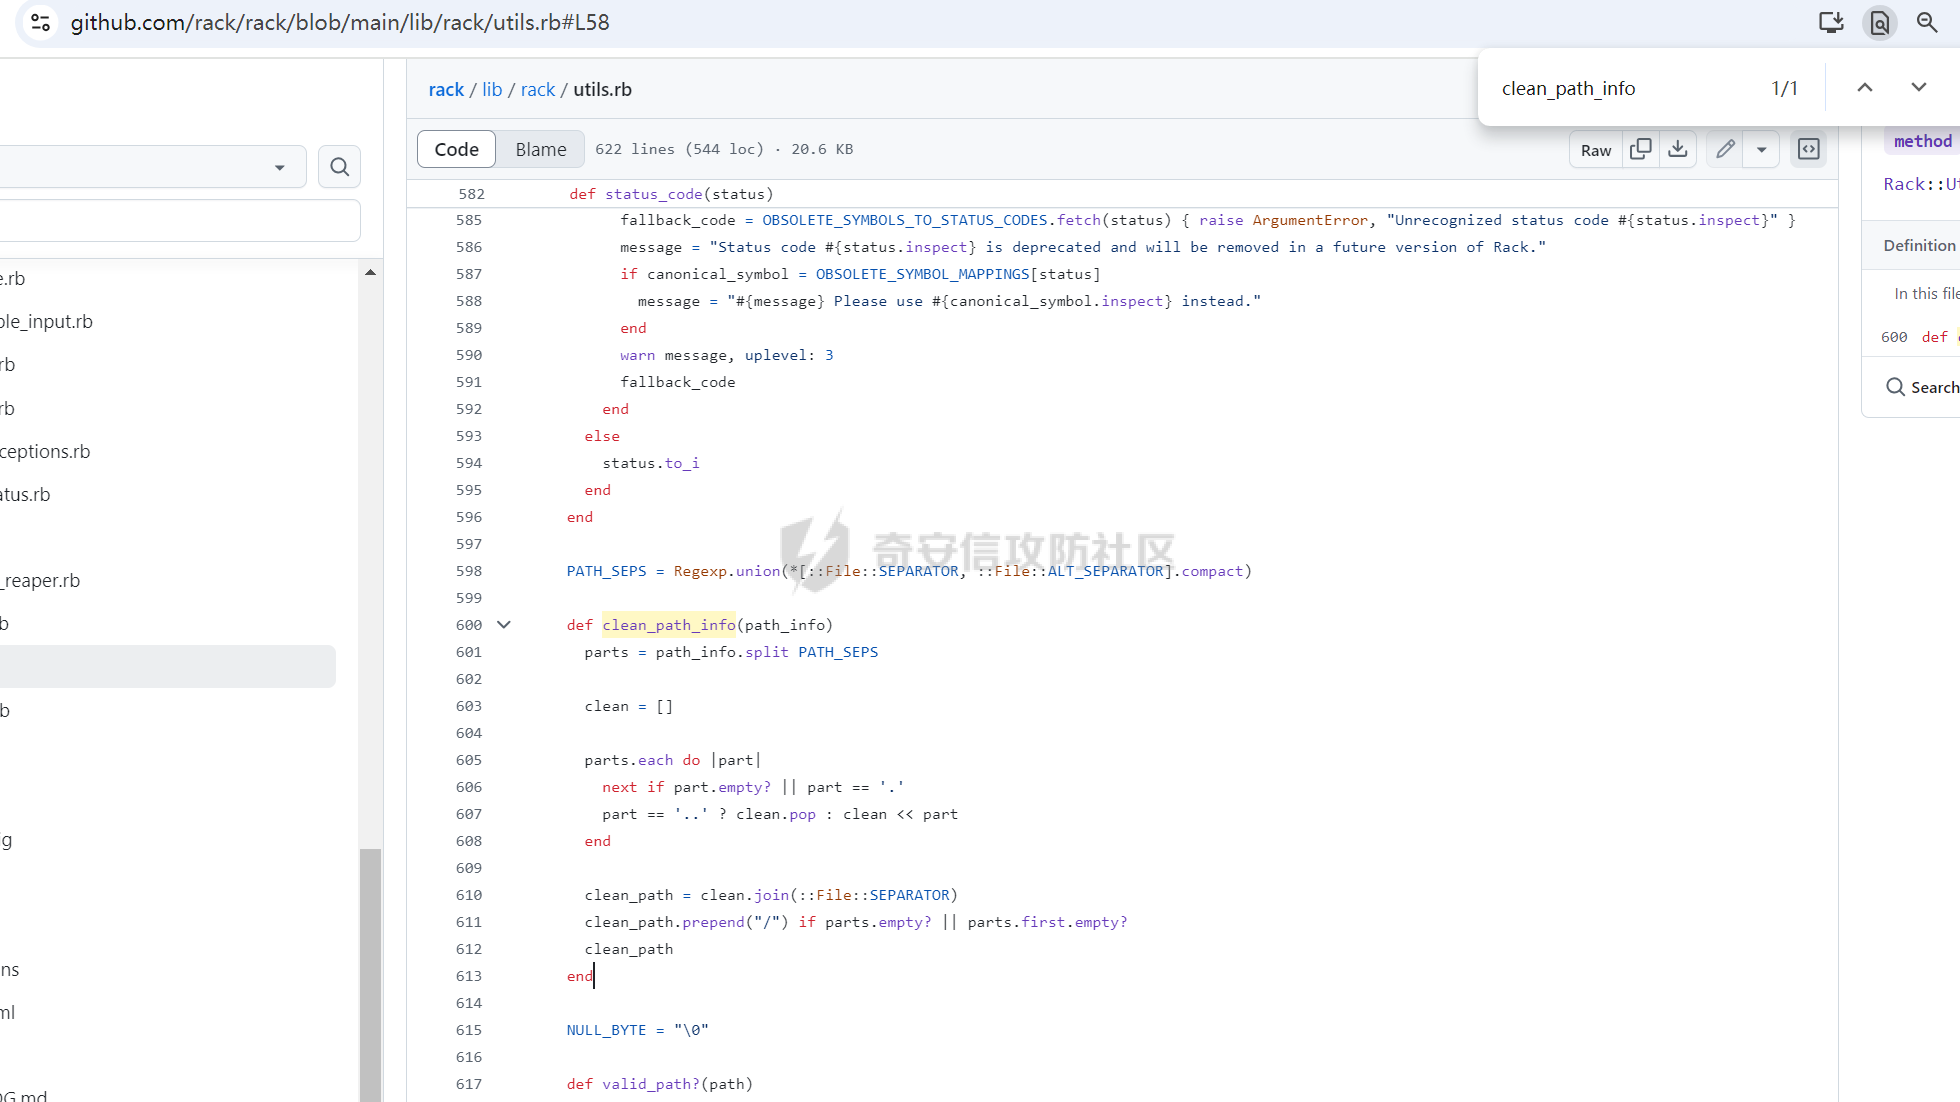The image size is (1960, 1102).
Task: Open the lib breadcrumb link
Action: click(492, 89)
